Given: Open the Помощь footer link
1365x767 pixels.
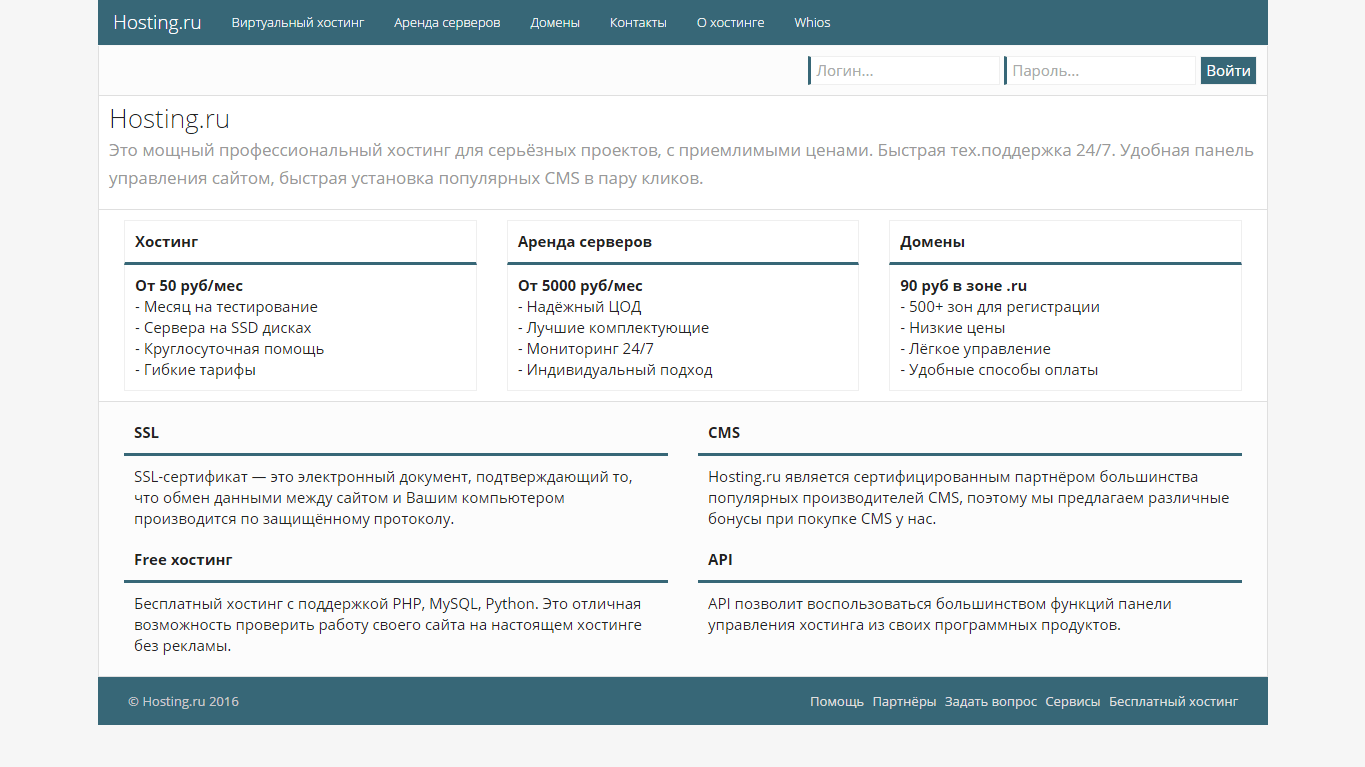Looking at the screenshot, I should (x=837, y=701).
